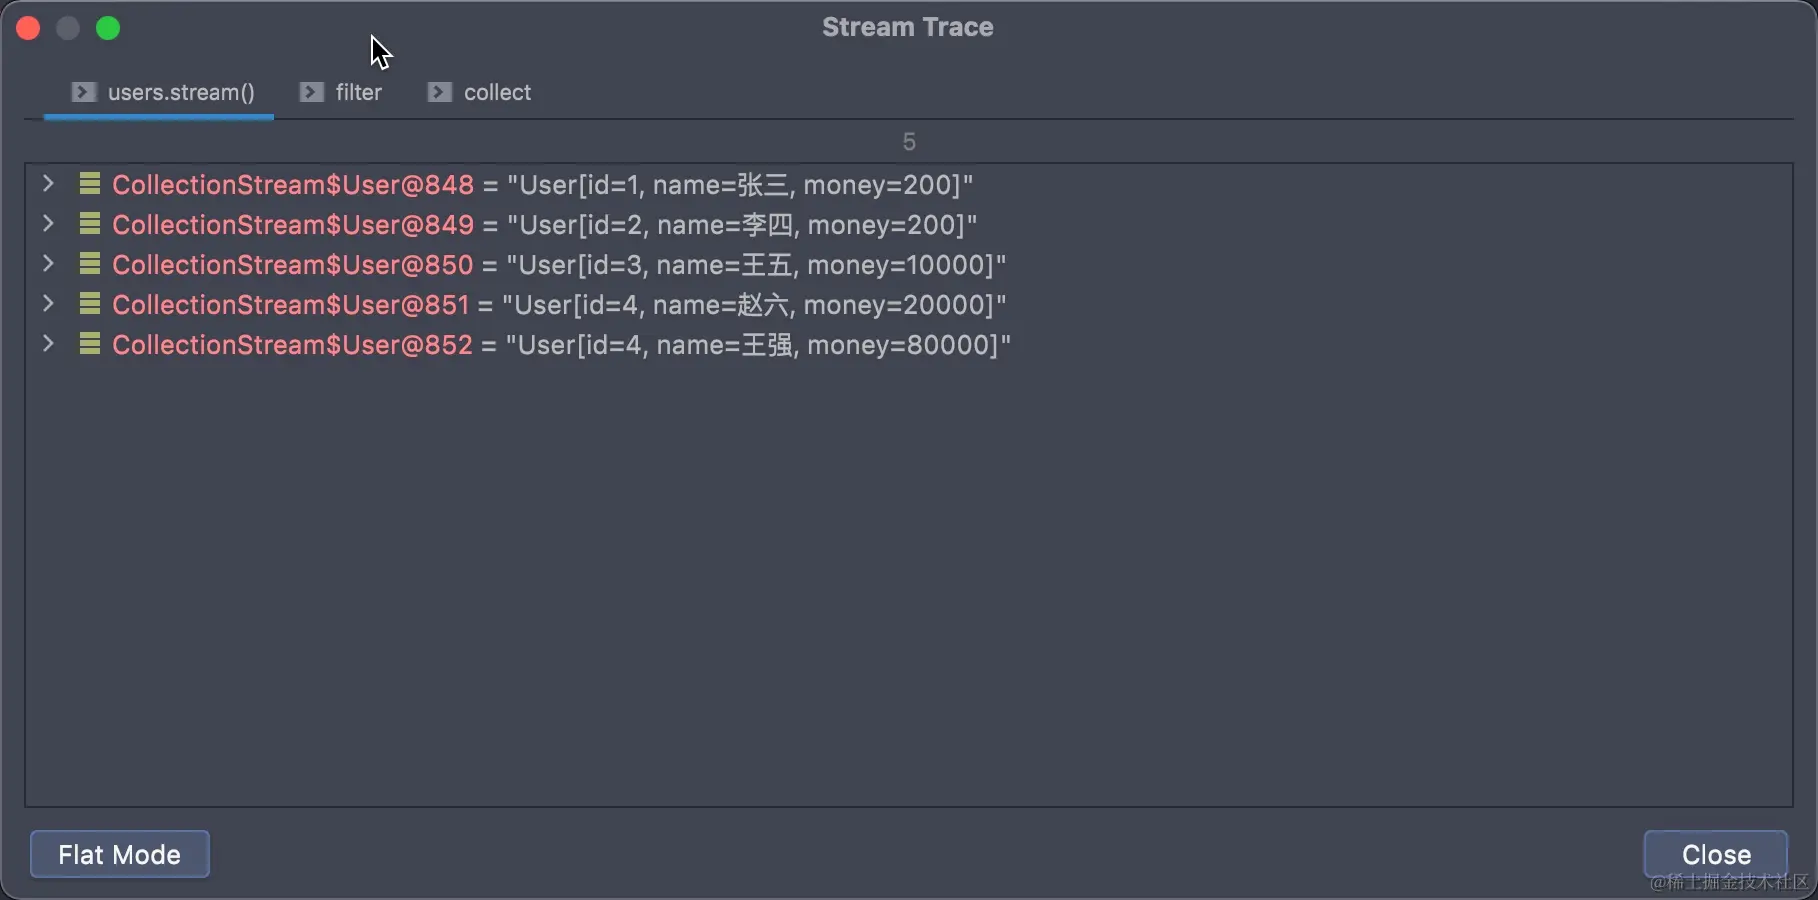This screenshot has height=900, width=1818.
Task: Switch to the filter tab
Action: tap(357, 92)
